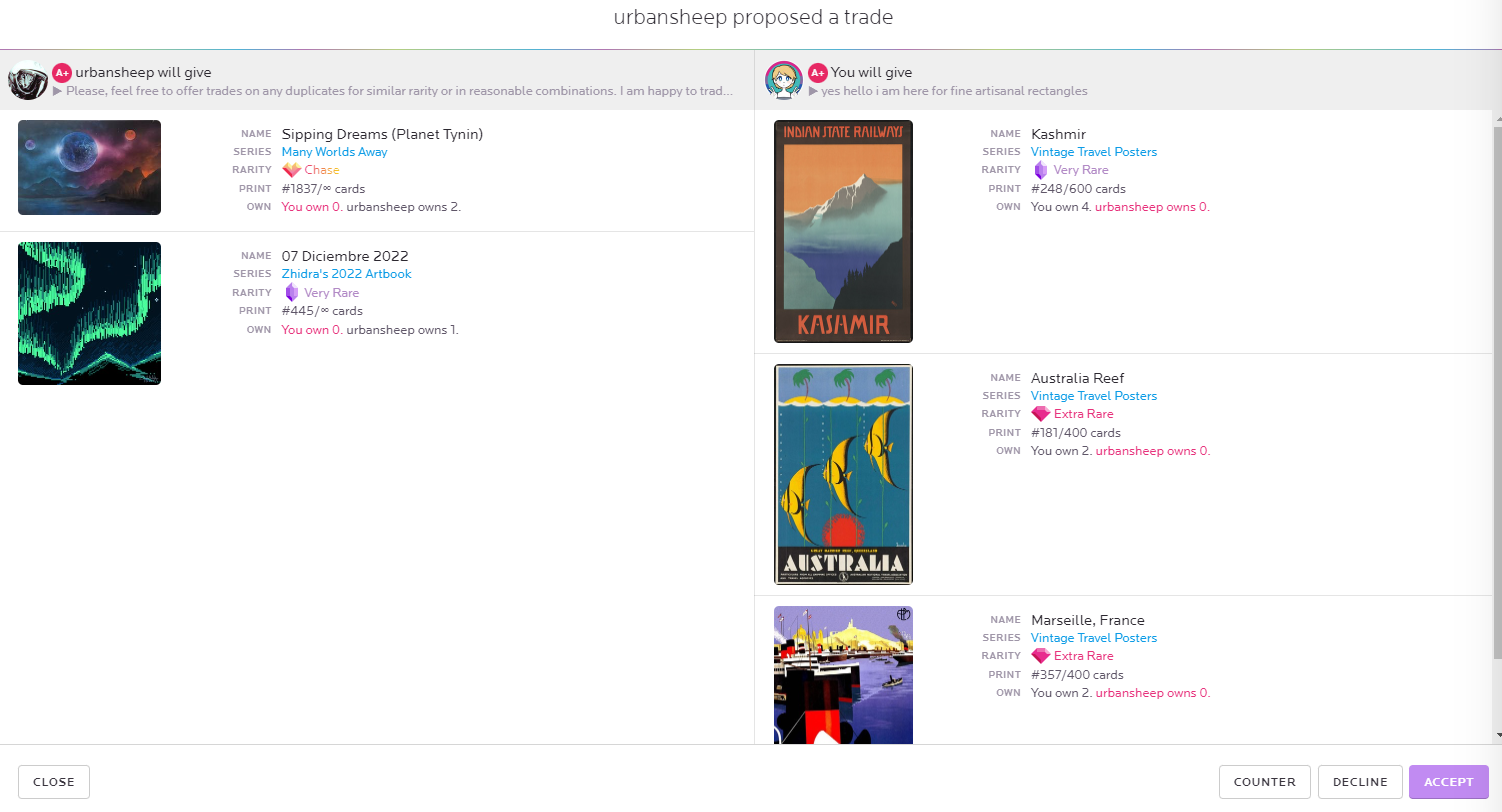Open Vintage Travel Posters link under Marseille, France
Viewport: 1502px width, 812px height.
pos(1094,638)
